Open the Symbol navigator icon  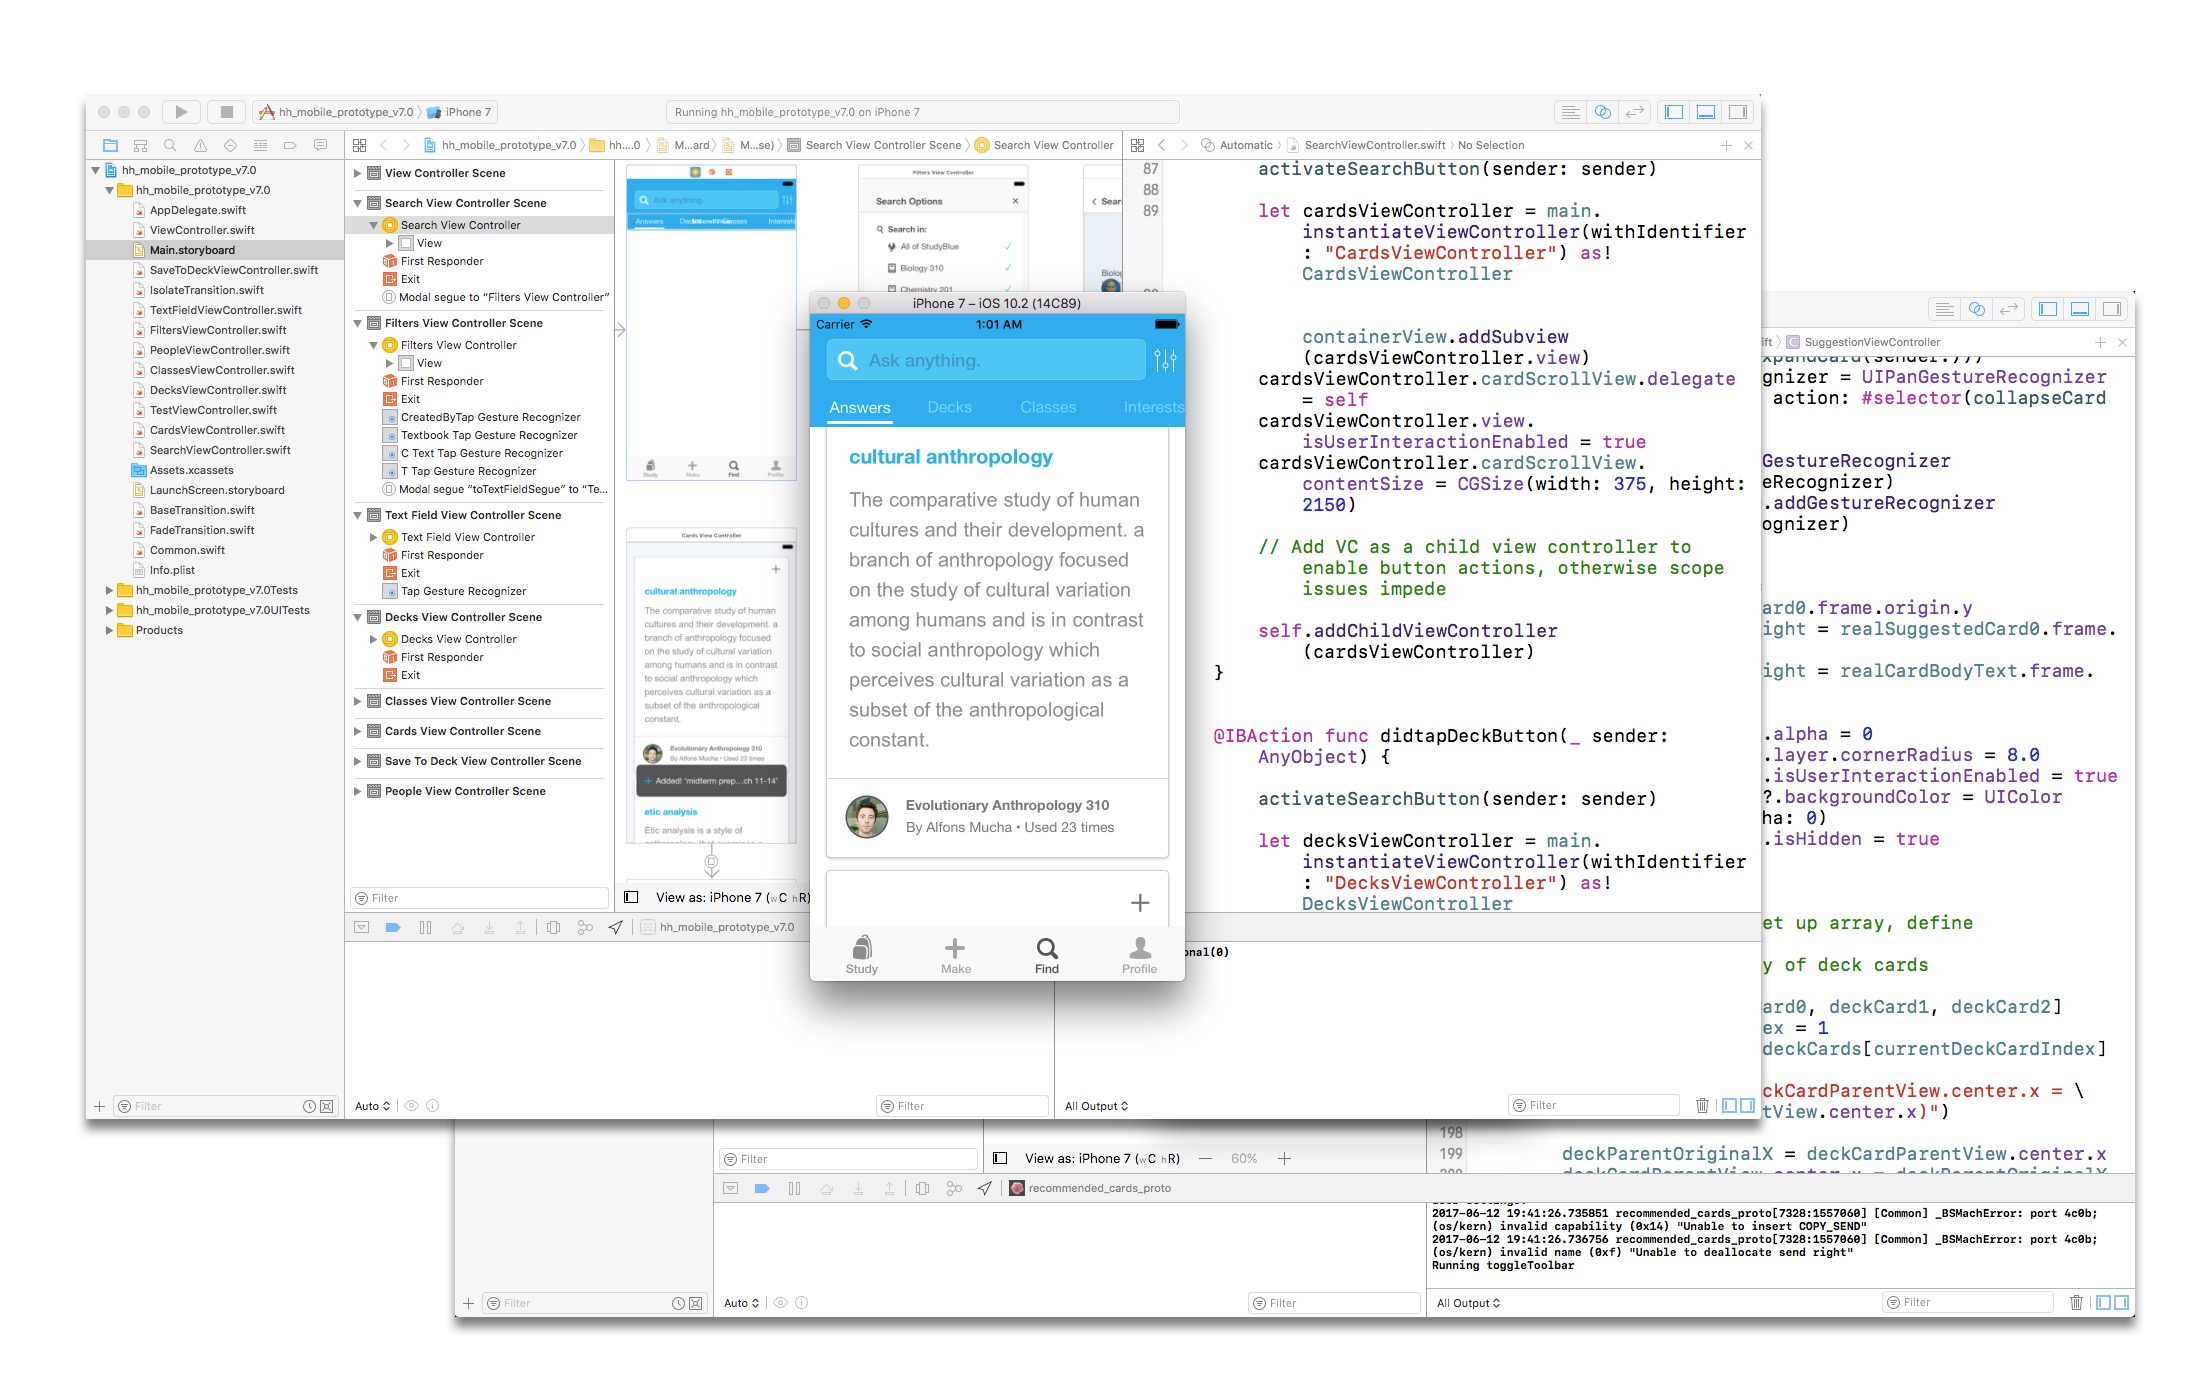coord(140,145)
